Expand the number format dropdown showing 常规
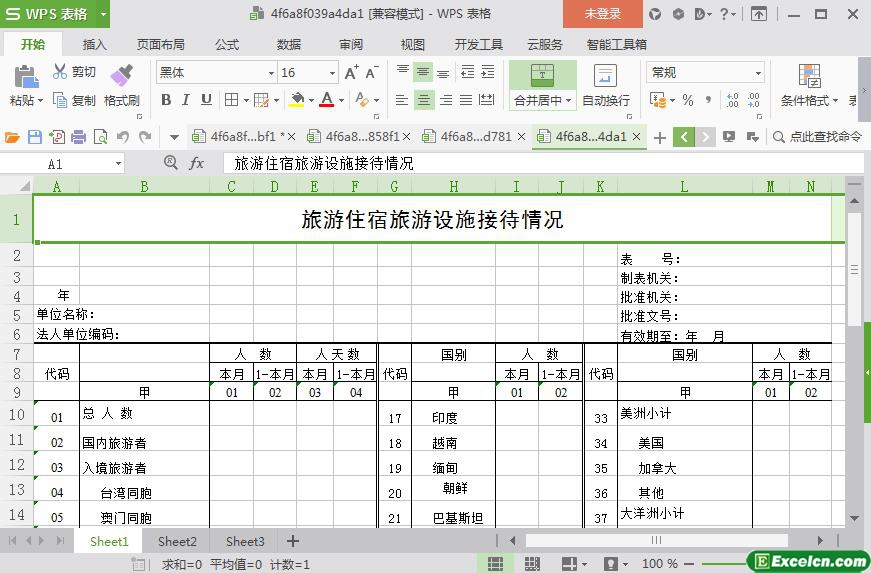The height and width of the screenshot is (573, 871). (758, 73)
